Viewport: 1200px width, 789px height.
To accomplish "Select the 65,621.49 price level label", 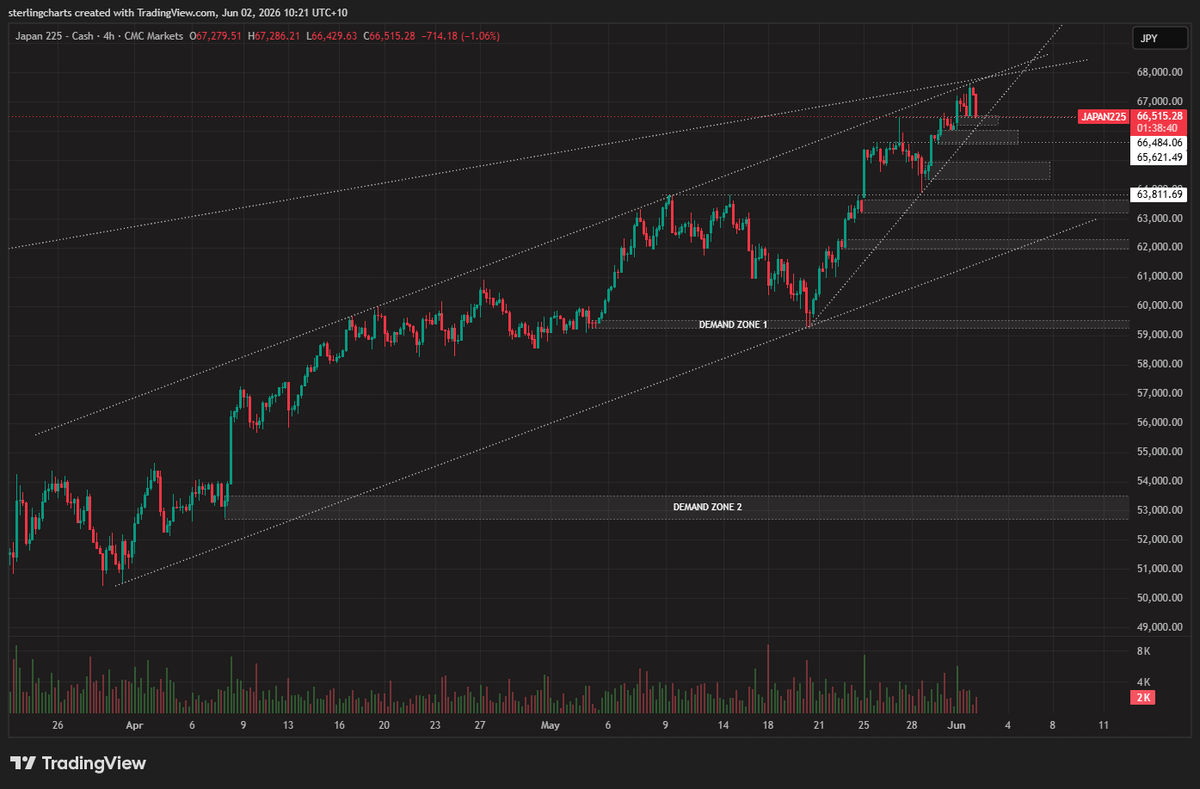I will tap(1160, 158).
